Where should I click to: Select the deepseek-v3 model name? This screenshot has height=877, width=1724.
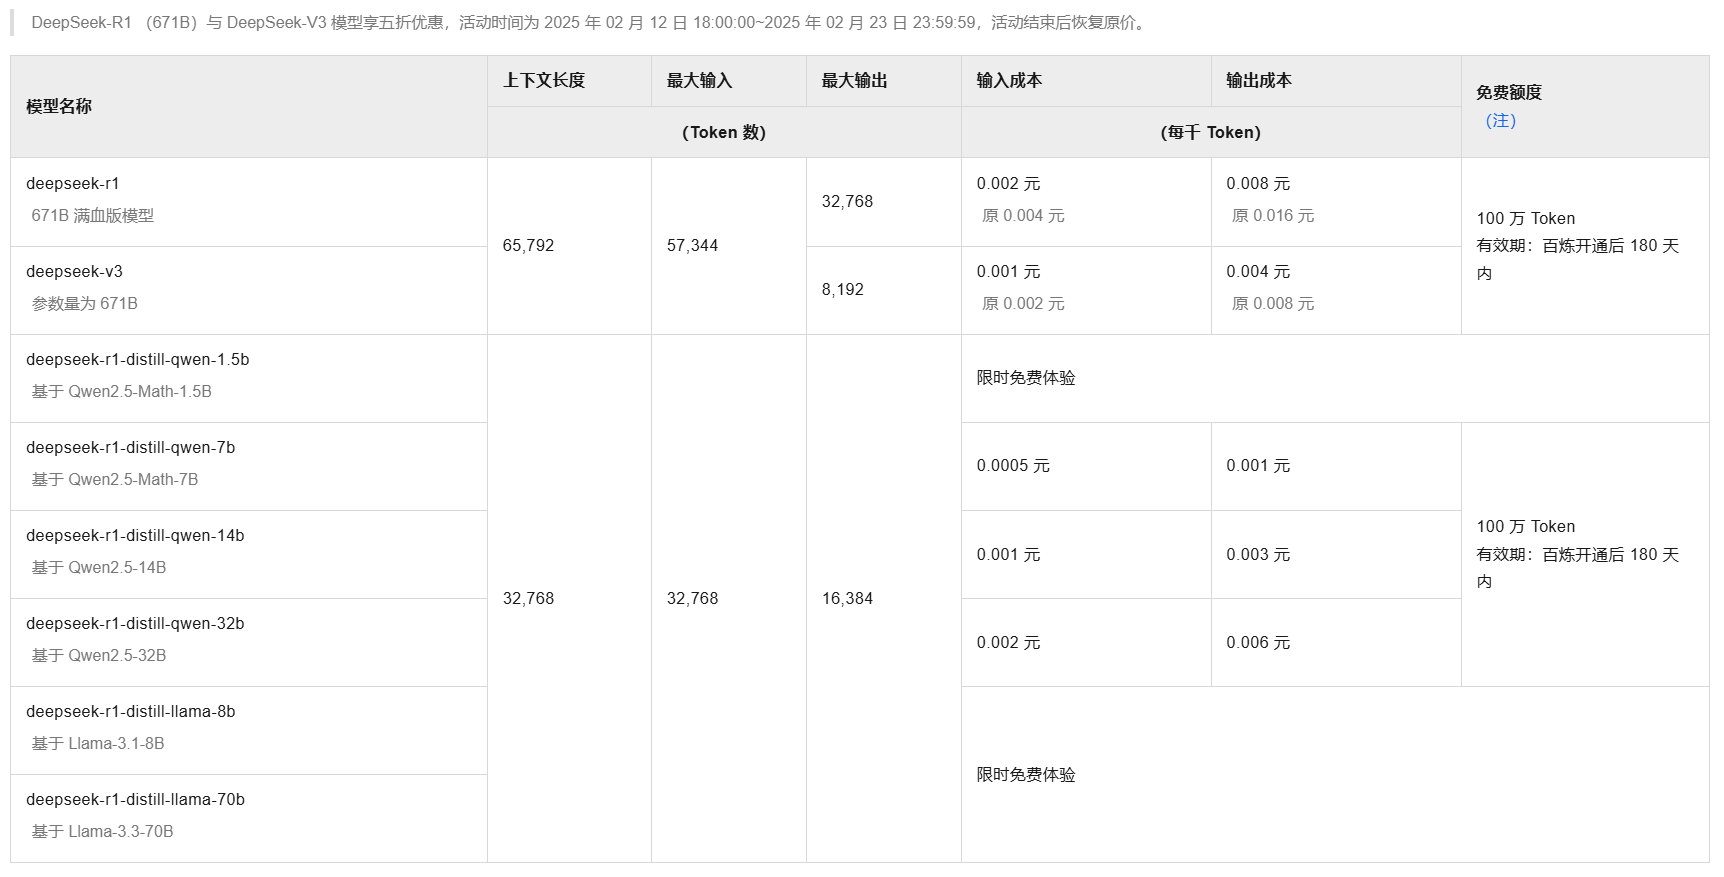pyautogui.click(x=75, y=271)
